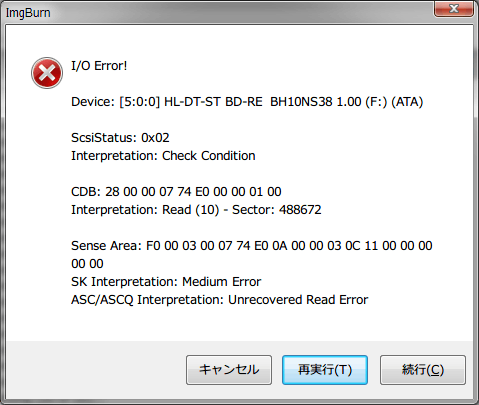
Task: Retry the read with 再実行(T) button
Action: (325, 370)
